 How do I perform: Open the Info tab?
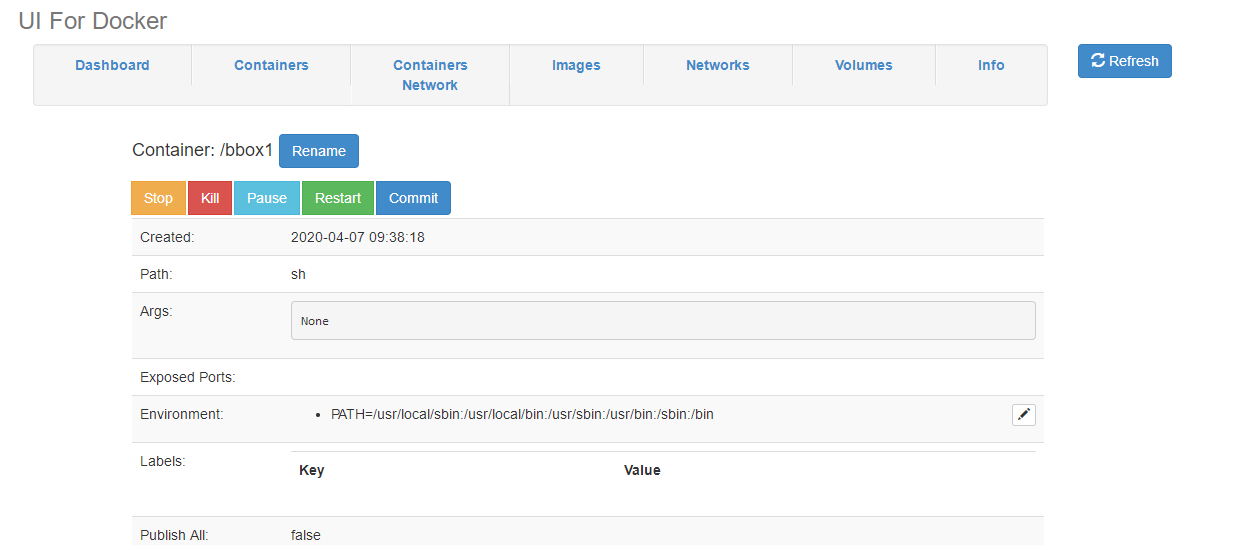coord(990,65)
